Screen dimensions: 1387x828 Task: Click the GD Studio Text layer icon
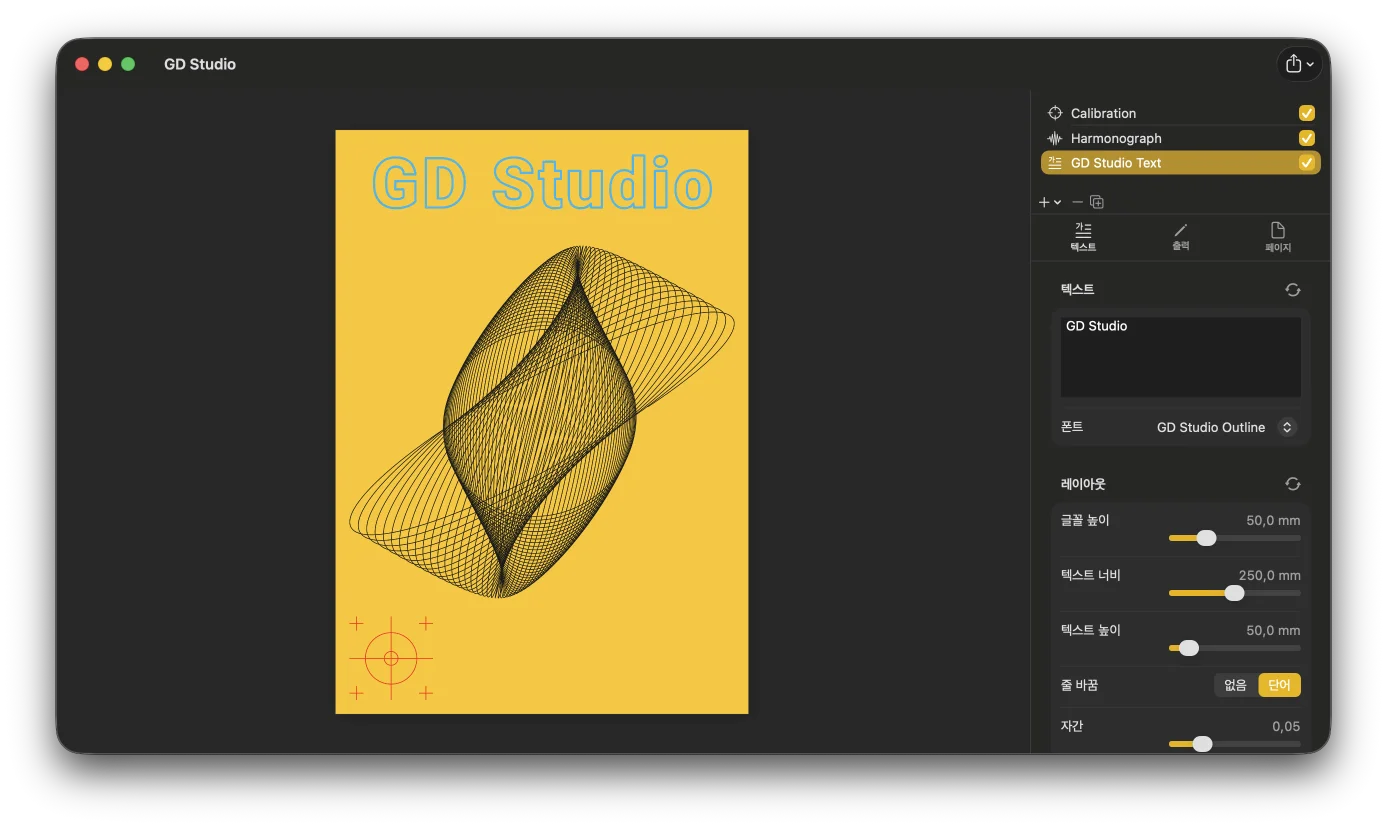[1054, 163]
